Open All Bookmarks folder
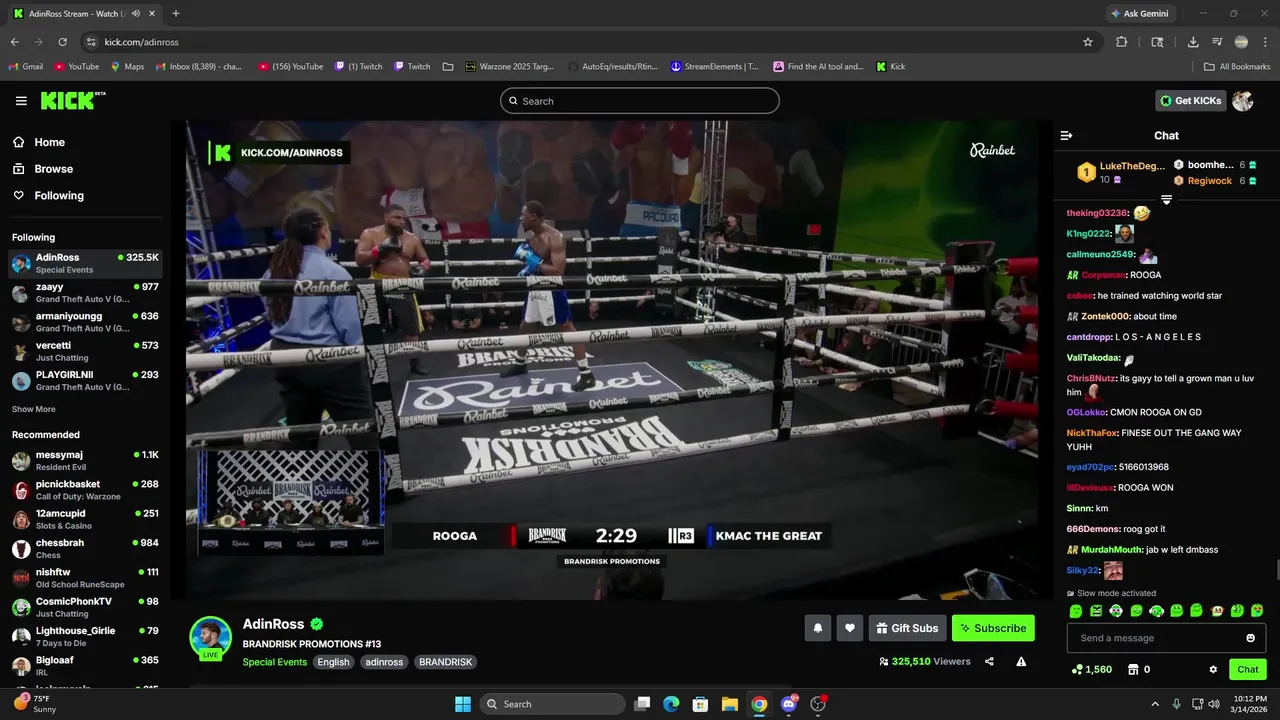1280x720 pixels. tap(1237, 67)
